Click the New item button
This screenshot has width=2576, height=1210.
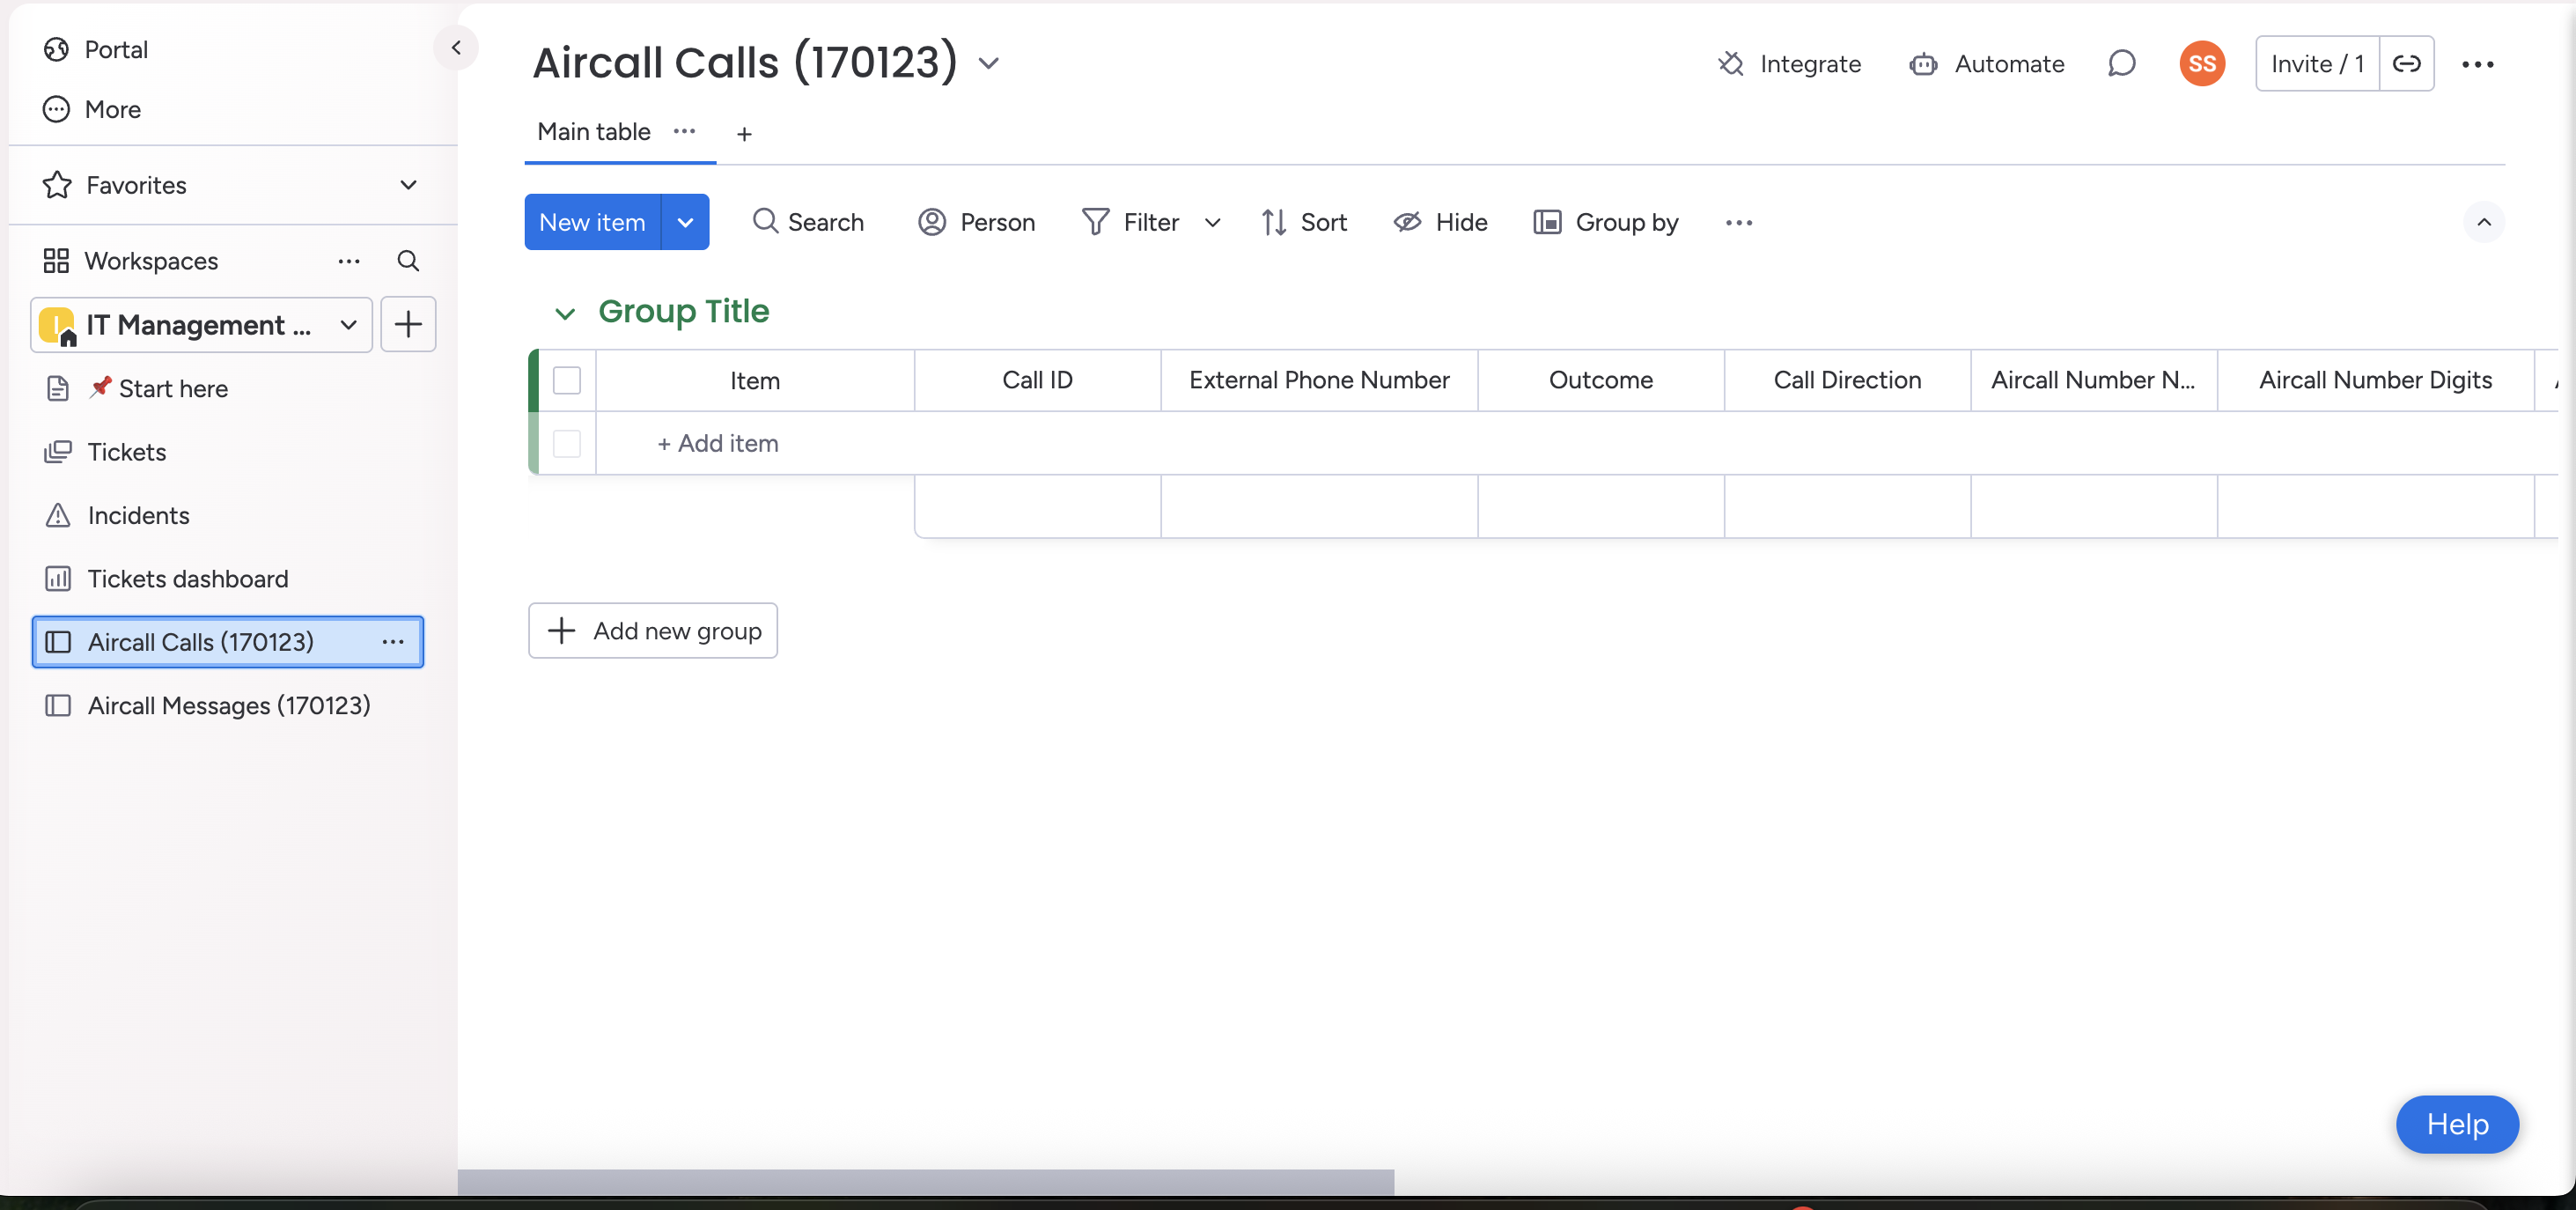pyautogui.click(x=593, y=222)
